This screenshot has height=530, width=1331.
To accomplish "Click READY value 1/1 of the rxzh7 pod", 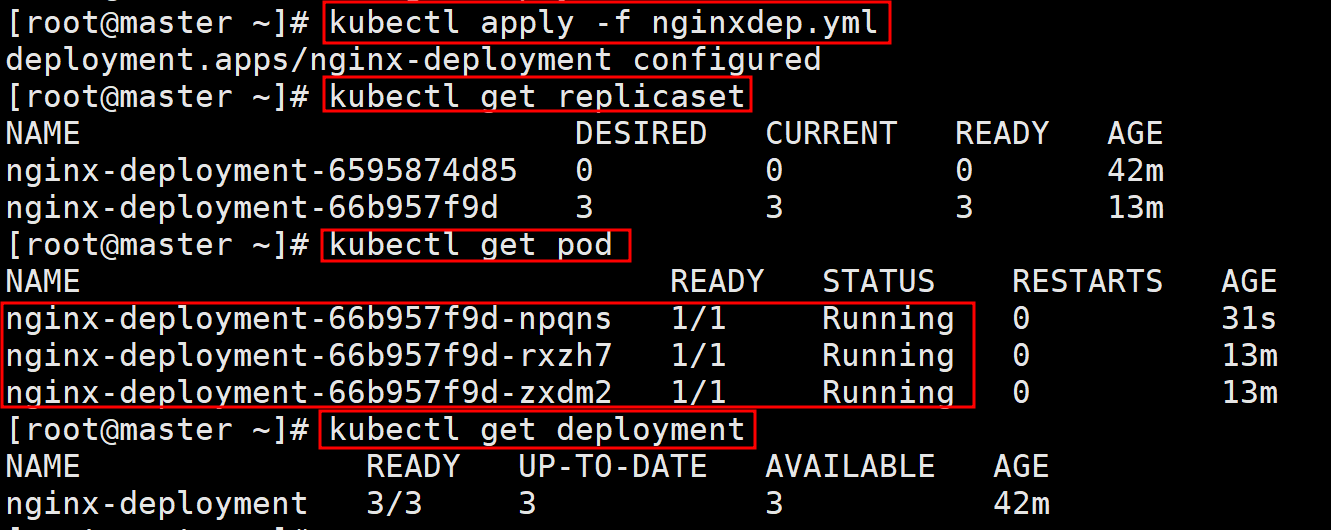I will click(x=698, y=356).
